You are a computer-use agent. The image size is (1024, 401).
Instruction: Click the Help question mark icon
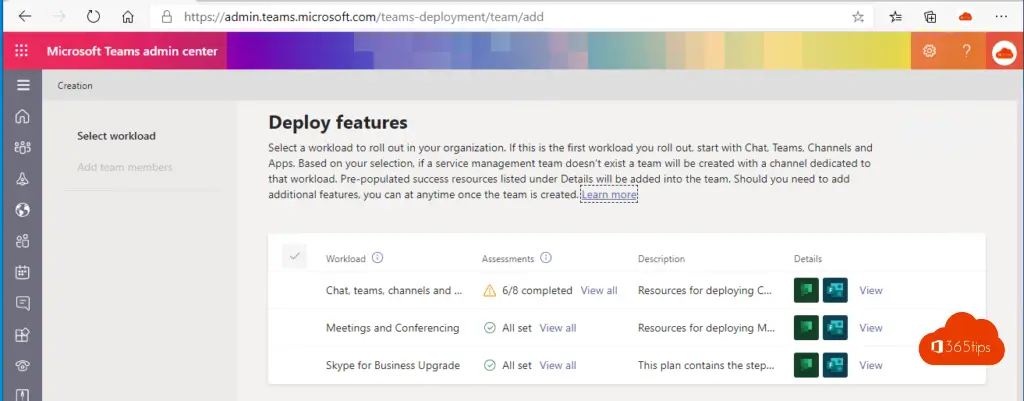[x=966, y=52]
